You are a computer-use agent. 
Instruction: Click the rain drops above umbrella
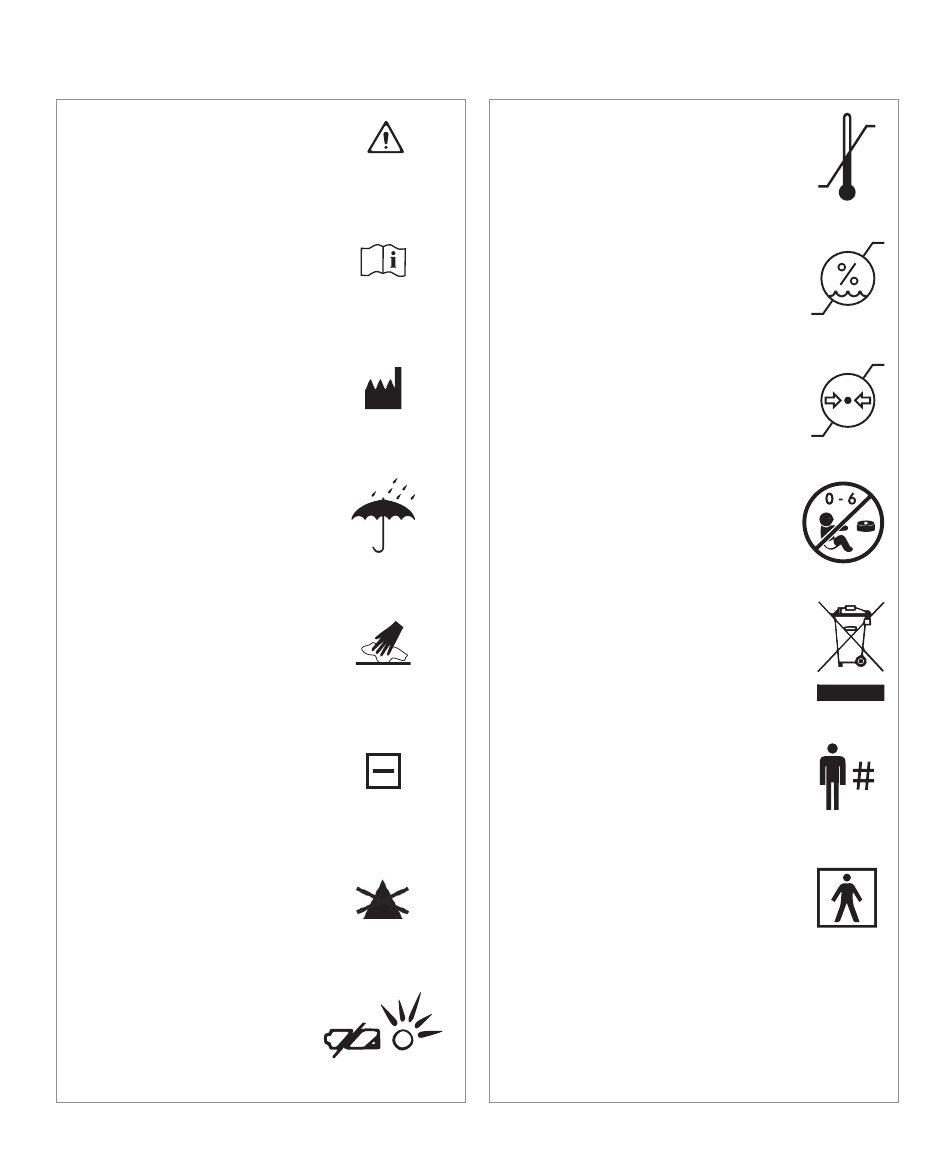(393, 489)
